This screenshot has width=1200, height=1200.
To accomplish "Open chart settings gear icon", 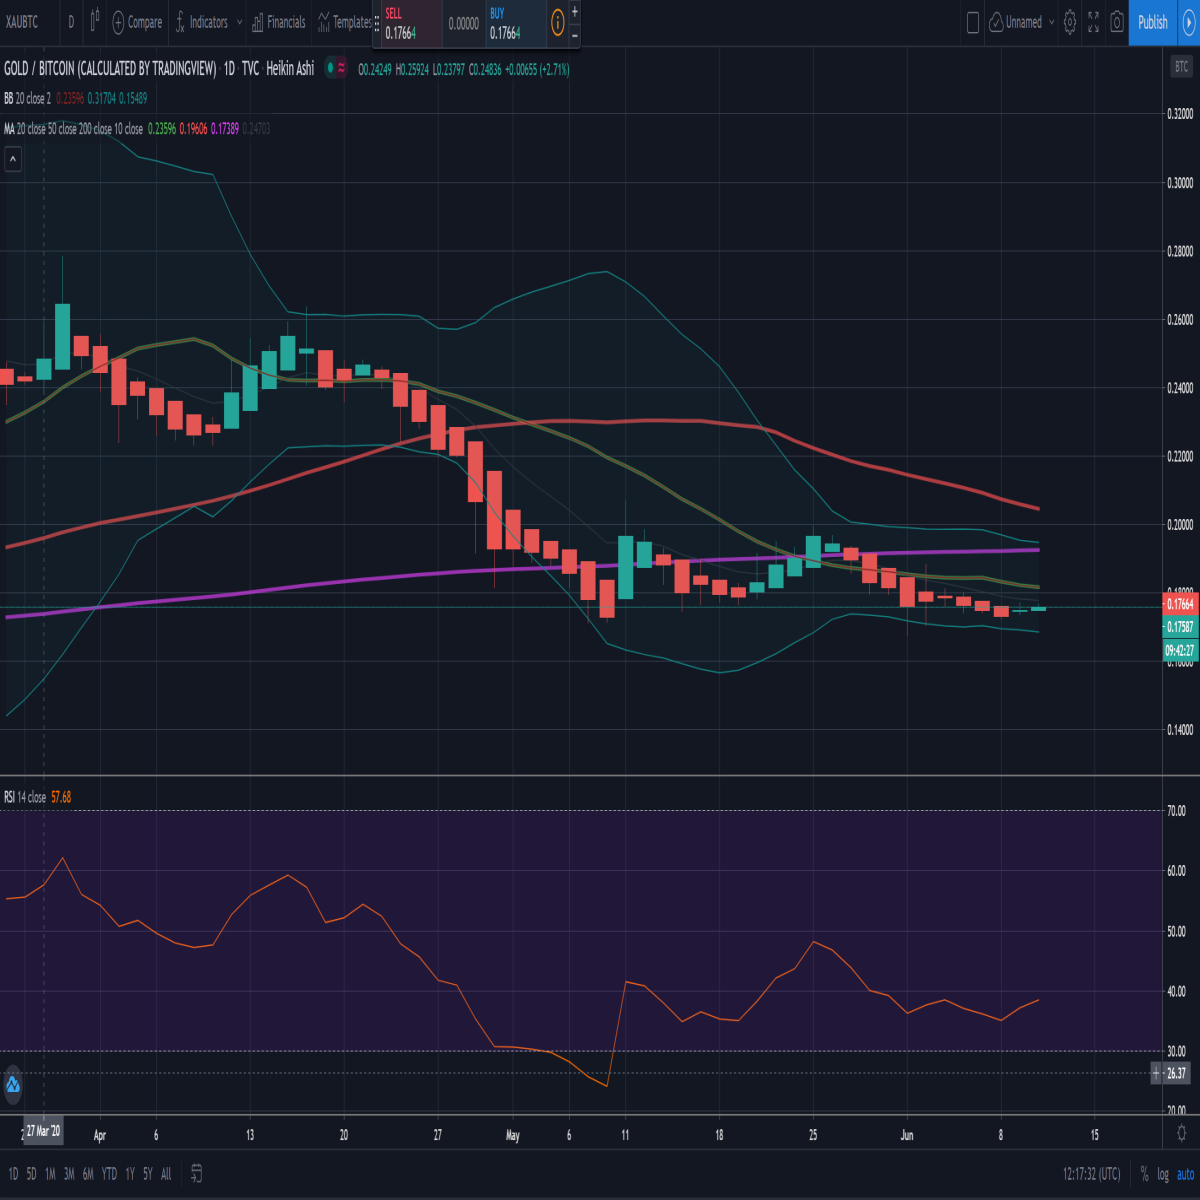I will tap(1070, 22).
